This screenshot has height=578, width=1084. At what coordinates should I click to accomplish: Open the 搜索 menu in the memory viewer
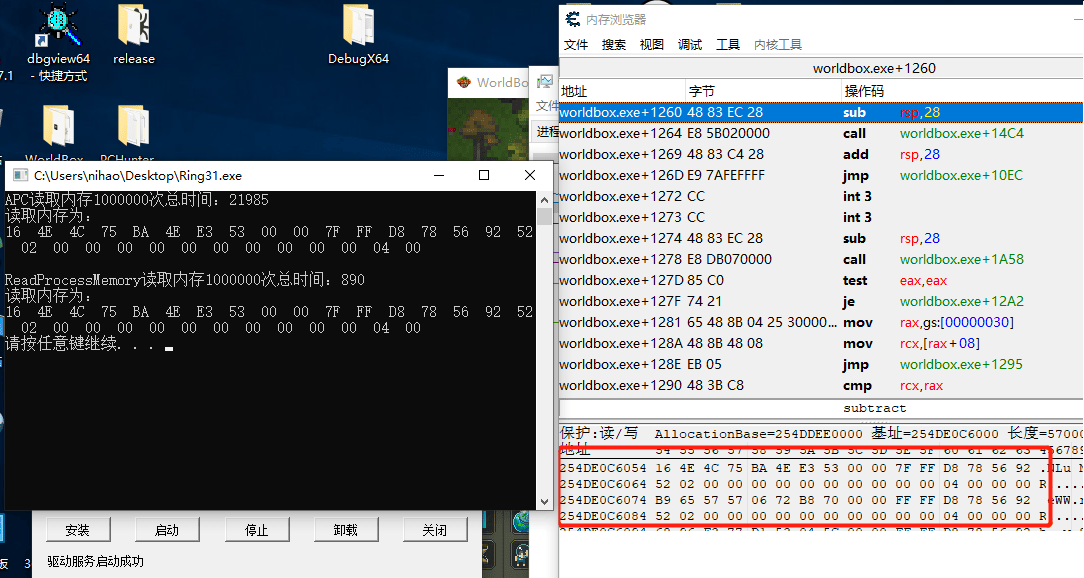coord(614,45)
